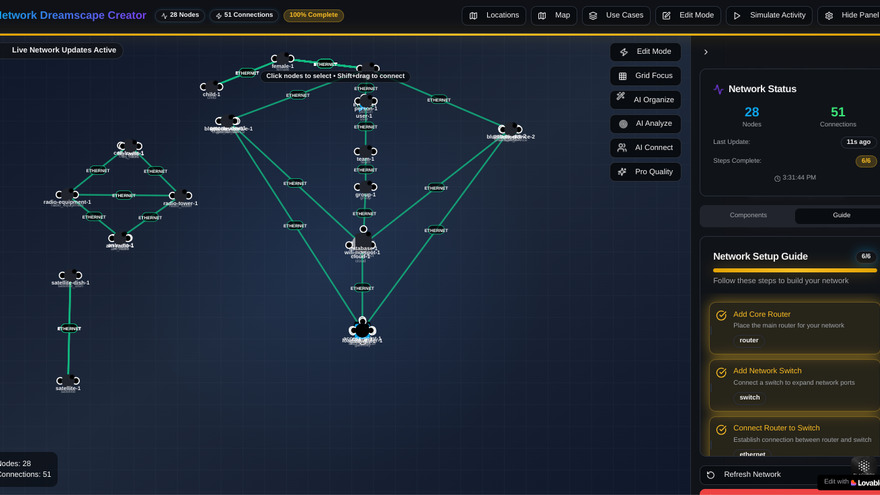Open the Map view

pyautogui.click(x=553, y=16)
